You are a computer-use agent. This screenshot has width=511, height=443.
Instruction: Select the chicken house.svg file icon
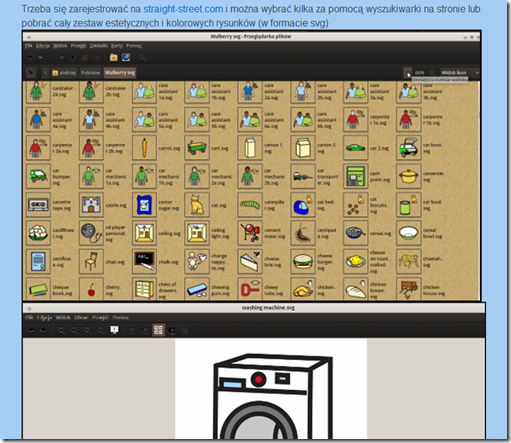pyautogui.click(x=409, y=289)
